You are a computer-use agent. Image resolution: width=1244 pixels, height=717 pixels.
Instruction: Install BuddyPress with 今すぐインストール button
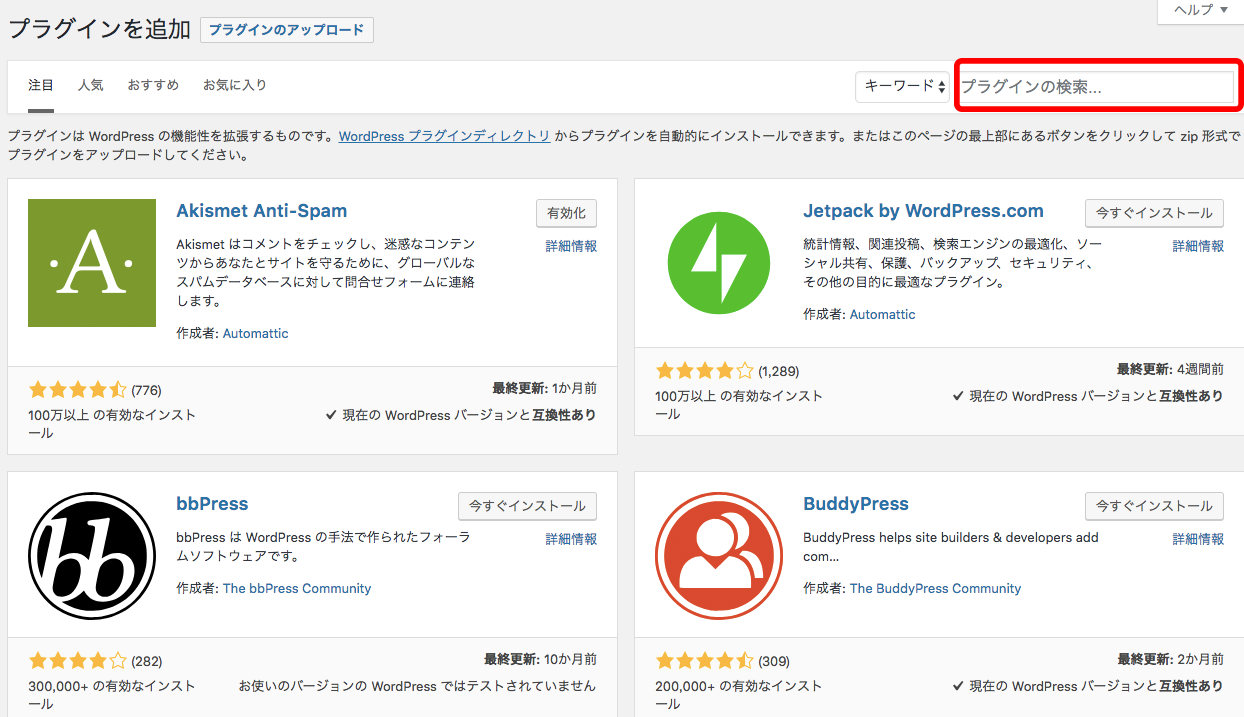coord(1154,506)
